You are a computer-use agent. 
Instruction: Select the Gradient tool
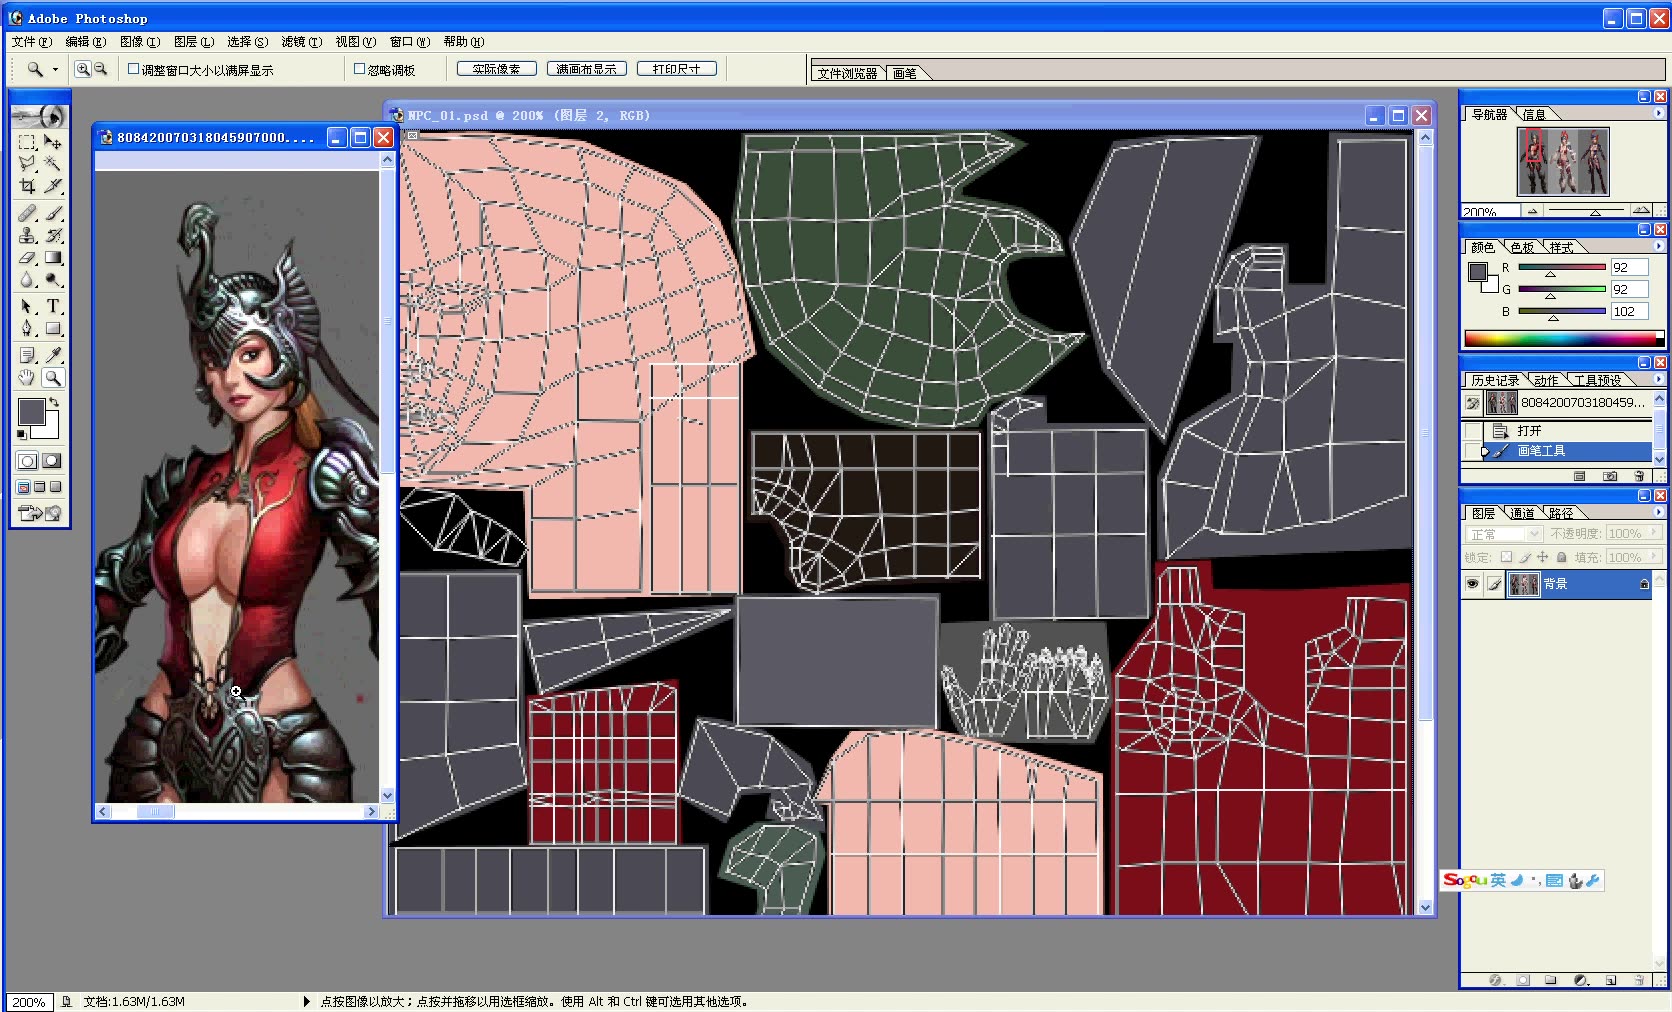tap(53, 257)
